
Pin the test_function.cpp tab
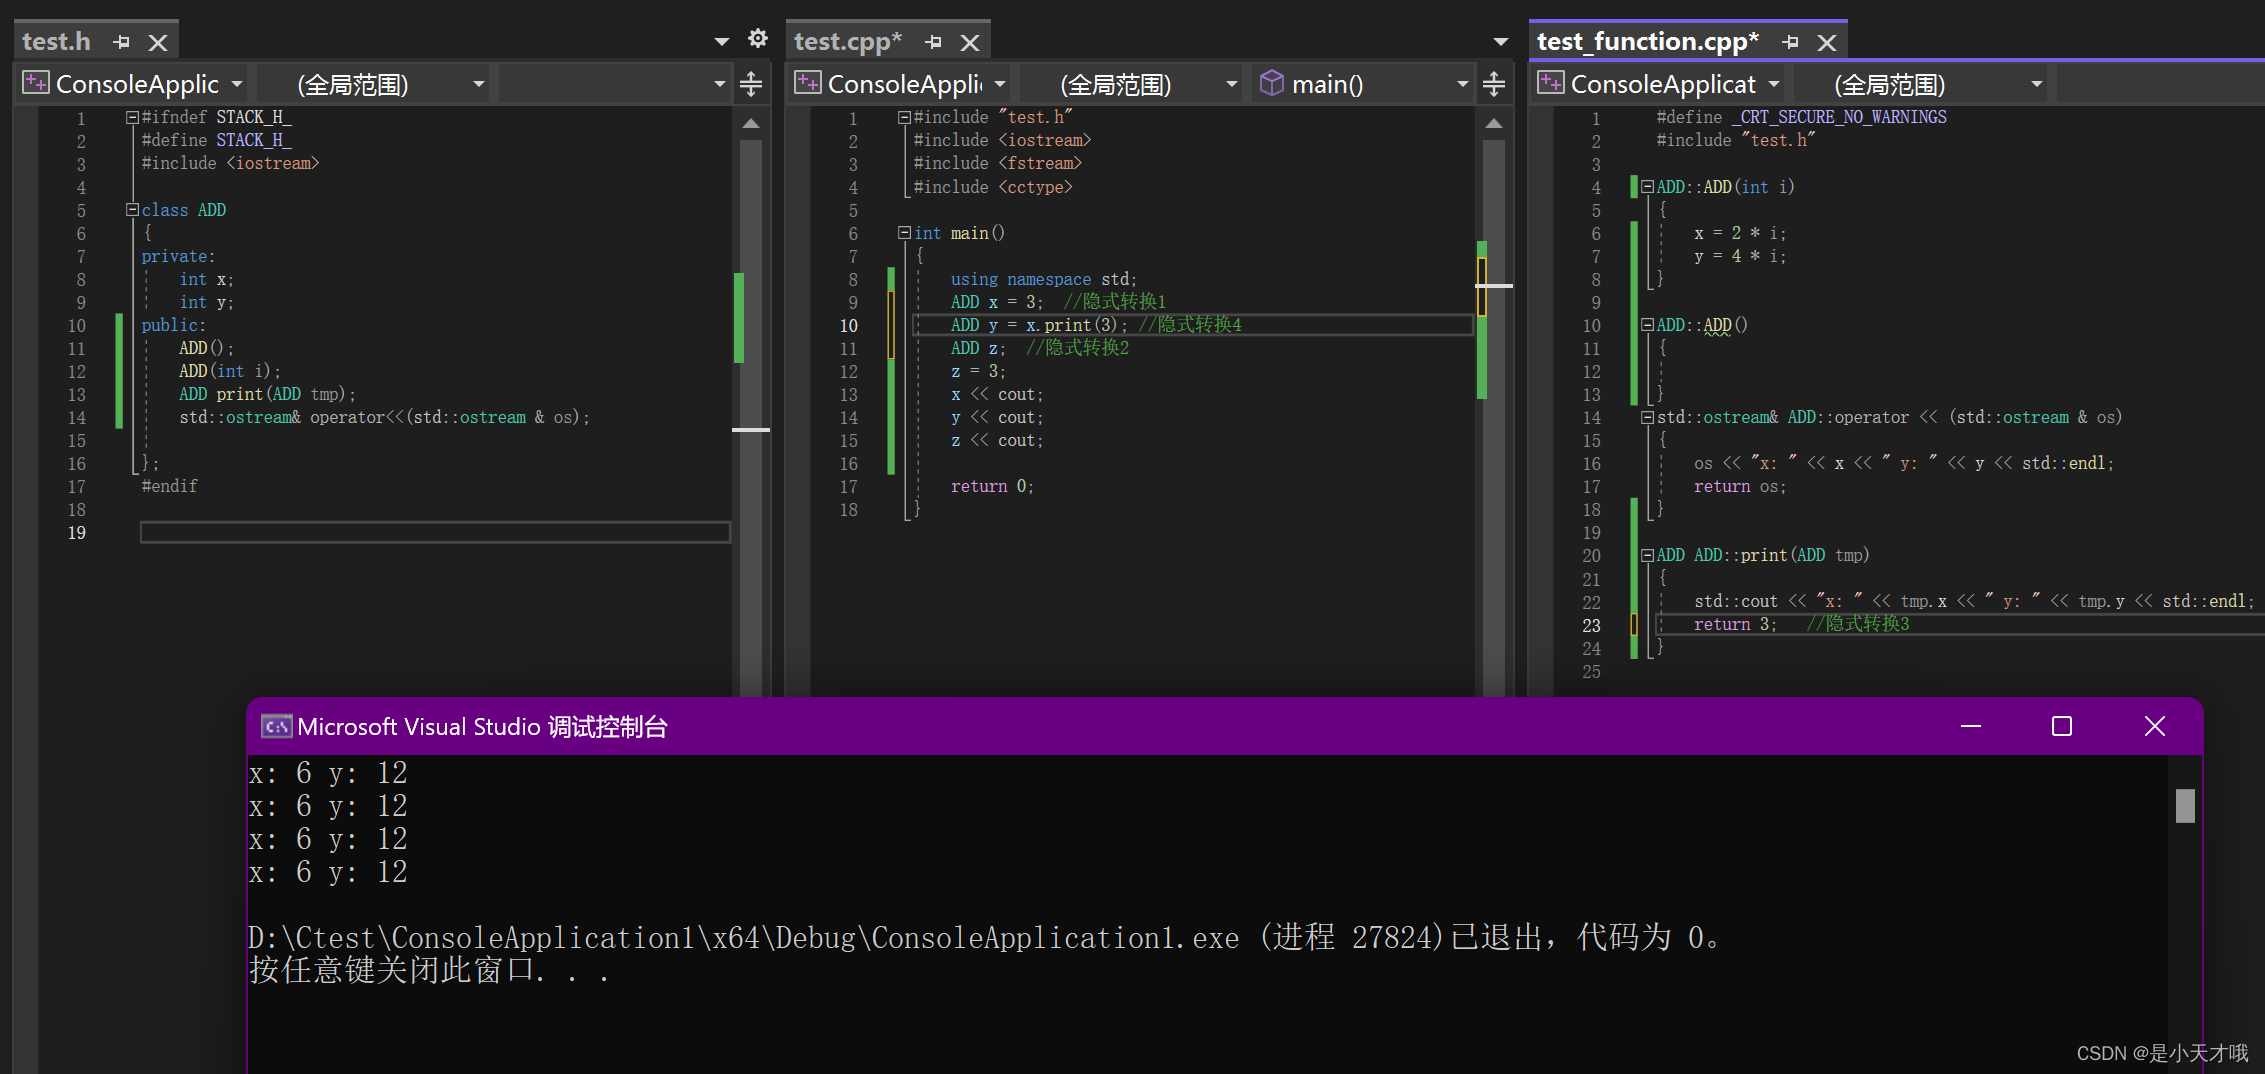(x=1791, y=42)
